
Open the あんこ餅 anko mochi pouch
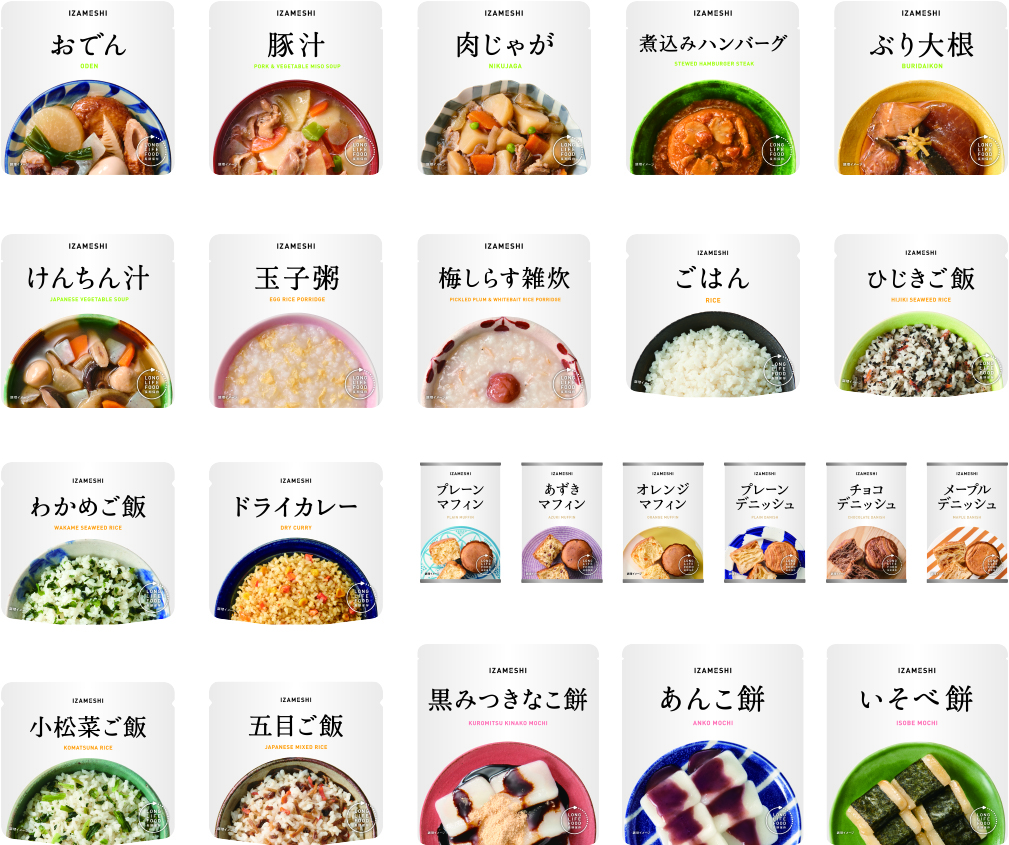tap(712, 745)
